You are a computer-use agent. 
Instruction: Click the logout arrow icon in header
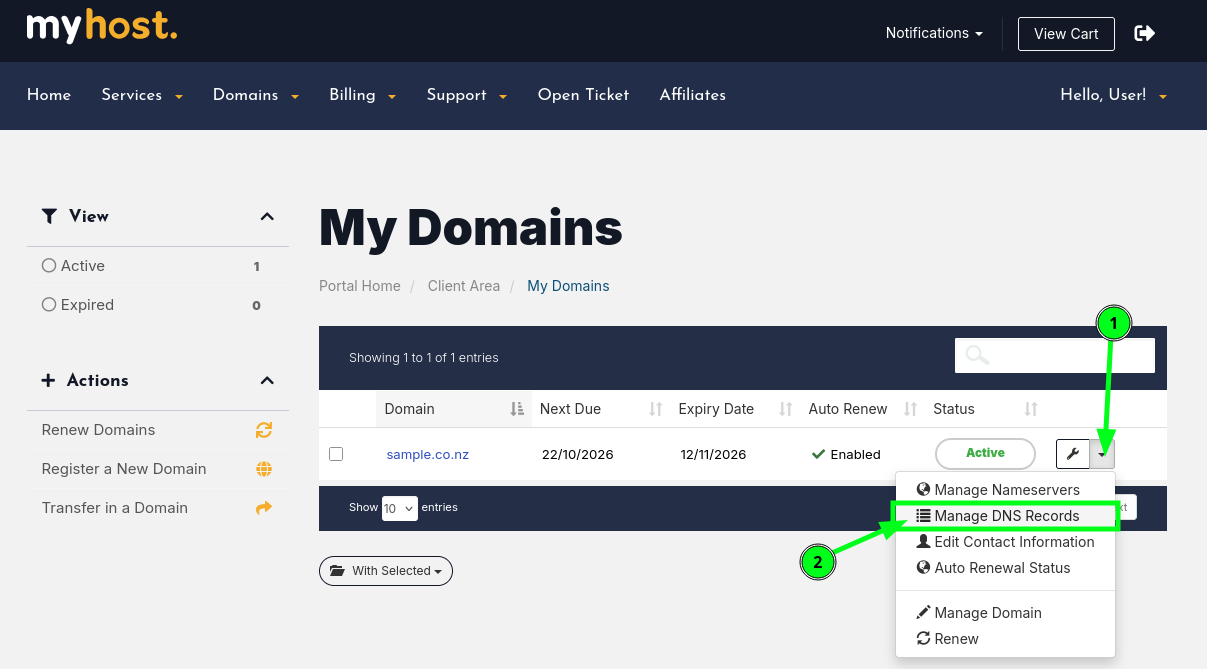point(1145,33)
